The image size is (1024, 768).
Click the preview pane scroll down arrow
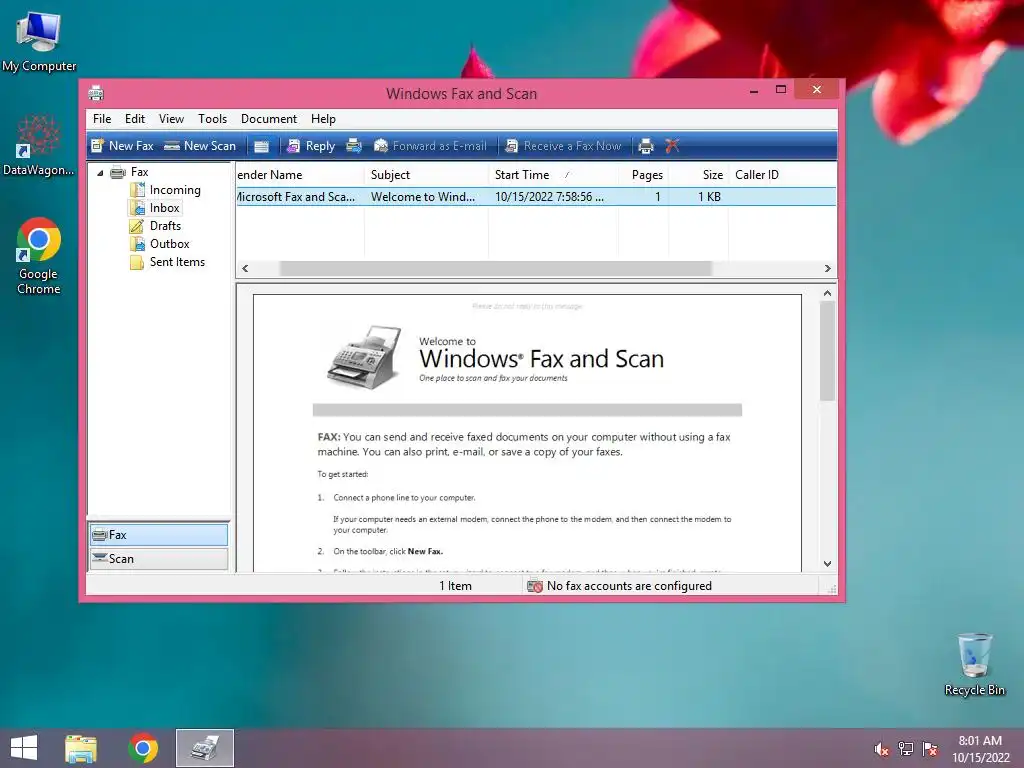tap(827, 564)
